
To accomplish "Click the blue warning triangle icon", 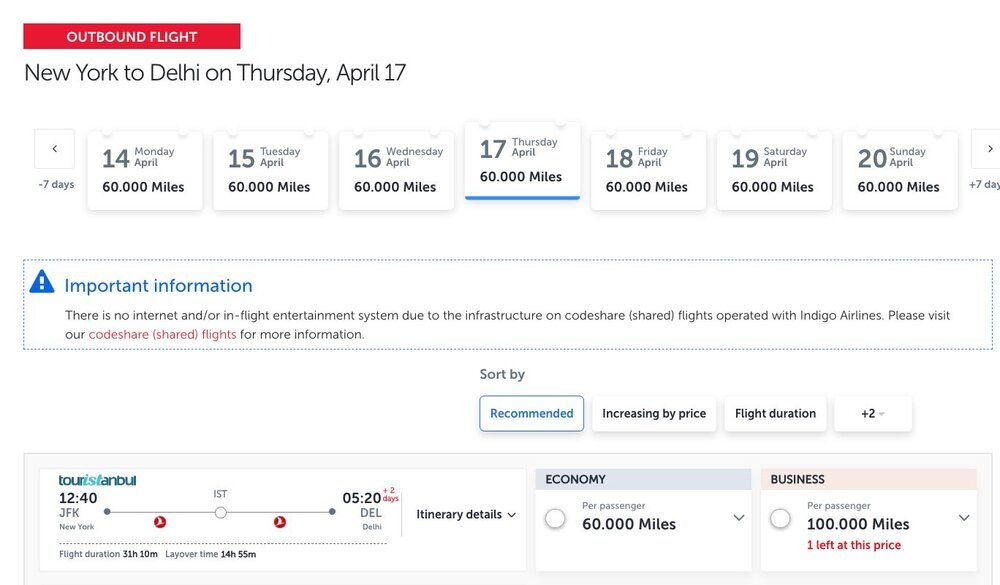I will 42,283.
